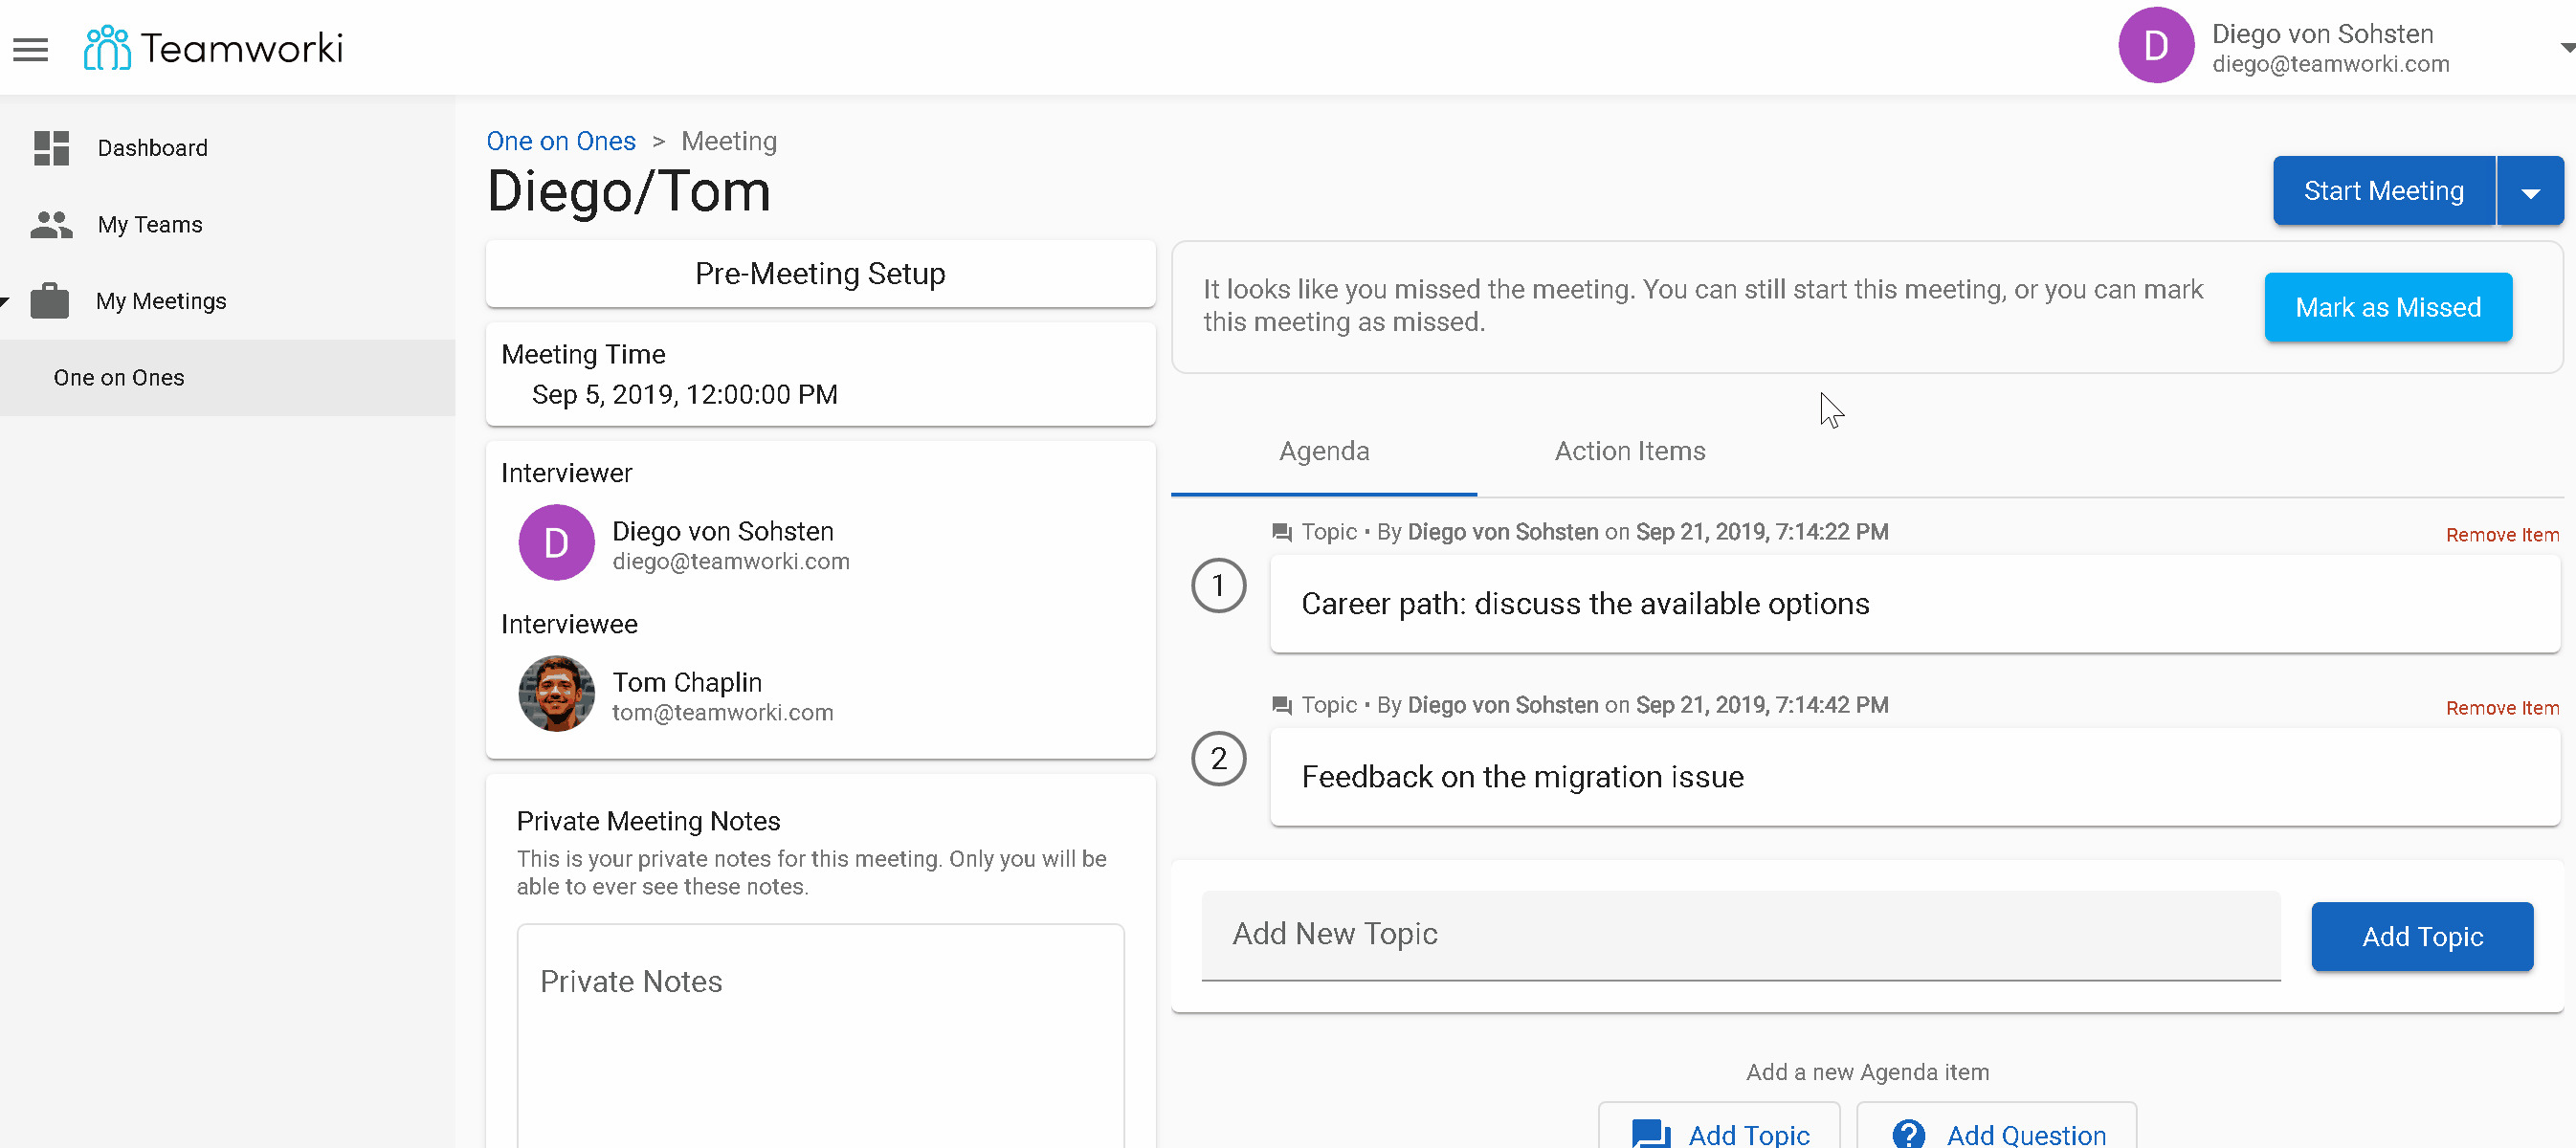Click the Dashboard grid icon
The width and height of the screenshot is (2576, 1148).
(x=51, y=148)
